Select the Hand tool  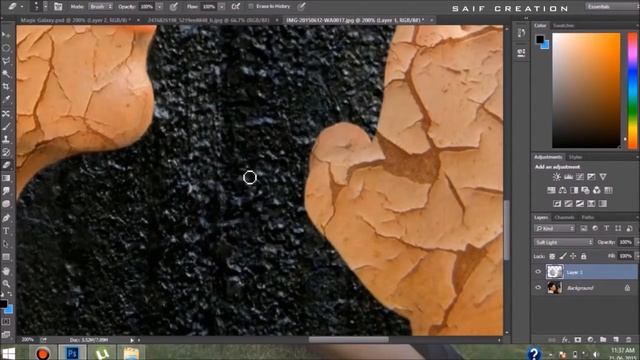6,271
